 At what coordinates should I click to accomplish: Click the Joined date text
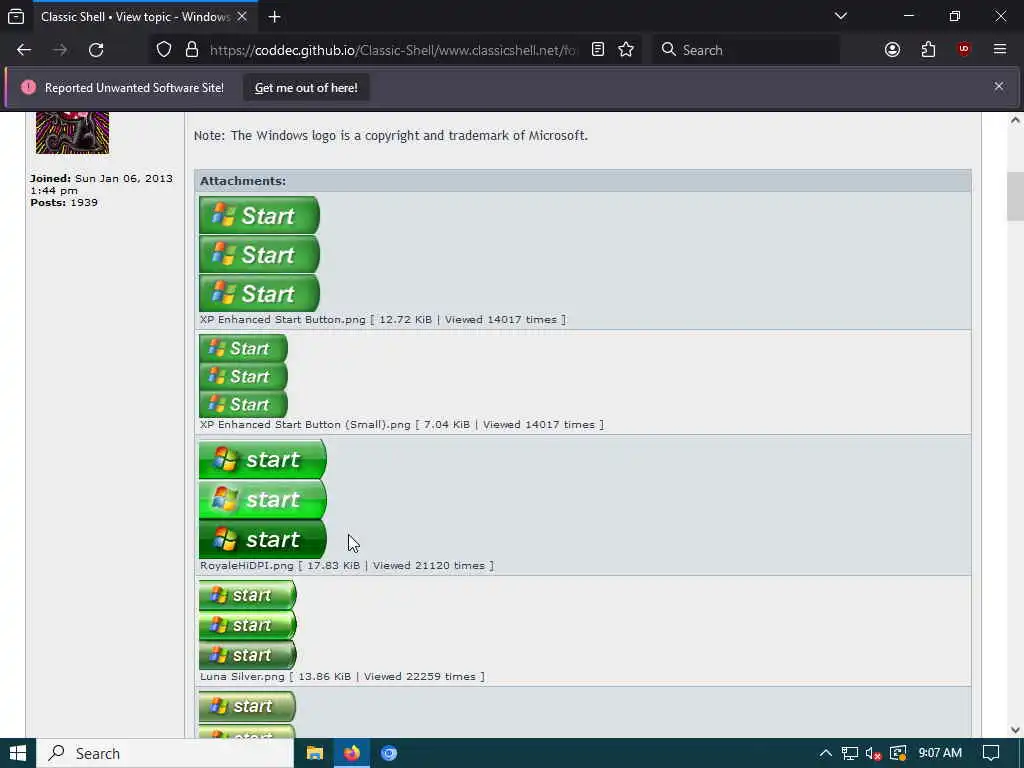101,184
